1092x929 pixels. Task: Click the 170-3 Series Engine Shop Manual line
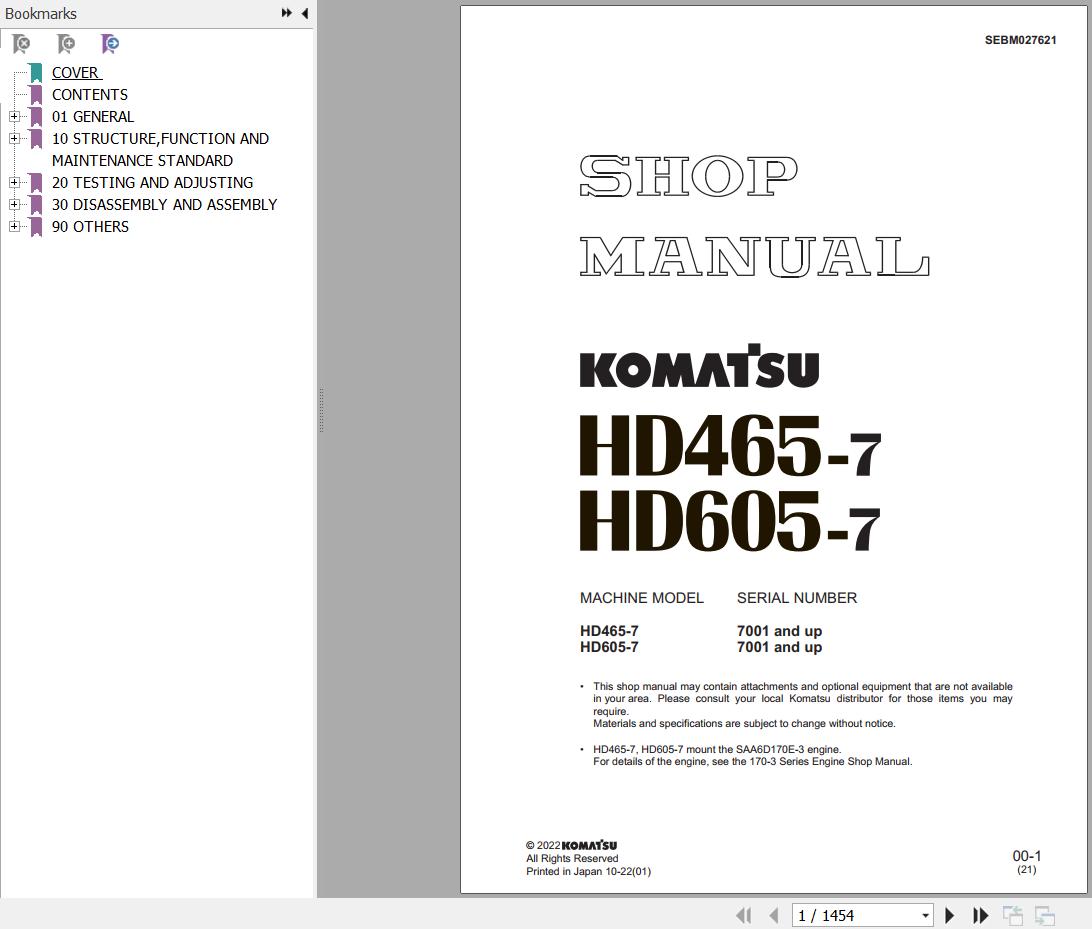[x=752, y=762]
